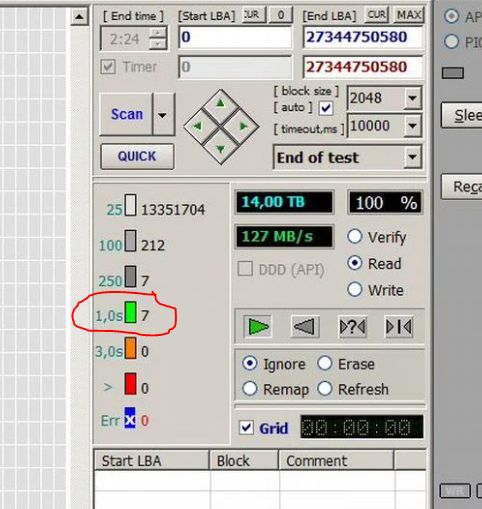Image resolution: width=482 pixels, height=509 pixels.
Task: Click the QUICK button
Action: coord(137,156)
